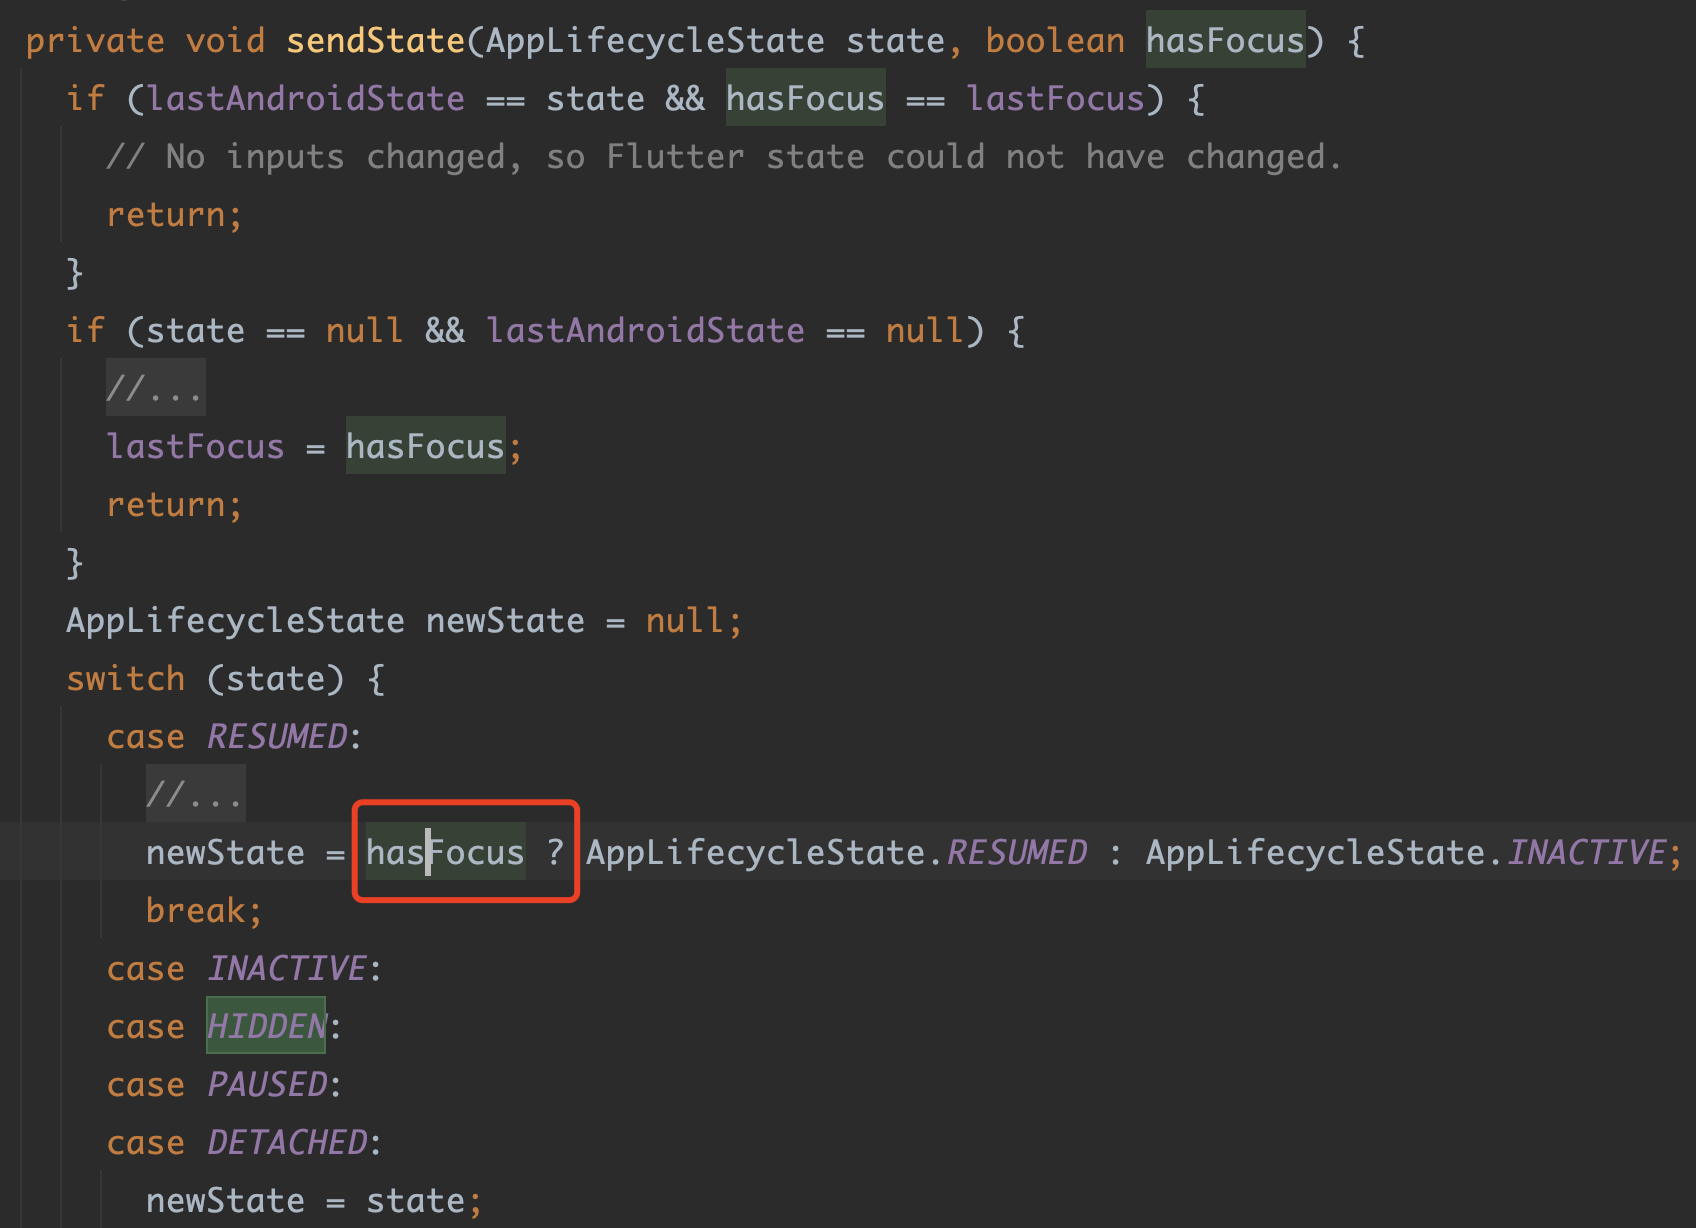The width and height of the screenshot is (1696, 1228).
Task: Click null assigned to newState declaration
Action: click(x=685, y=621)
